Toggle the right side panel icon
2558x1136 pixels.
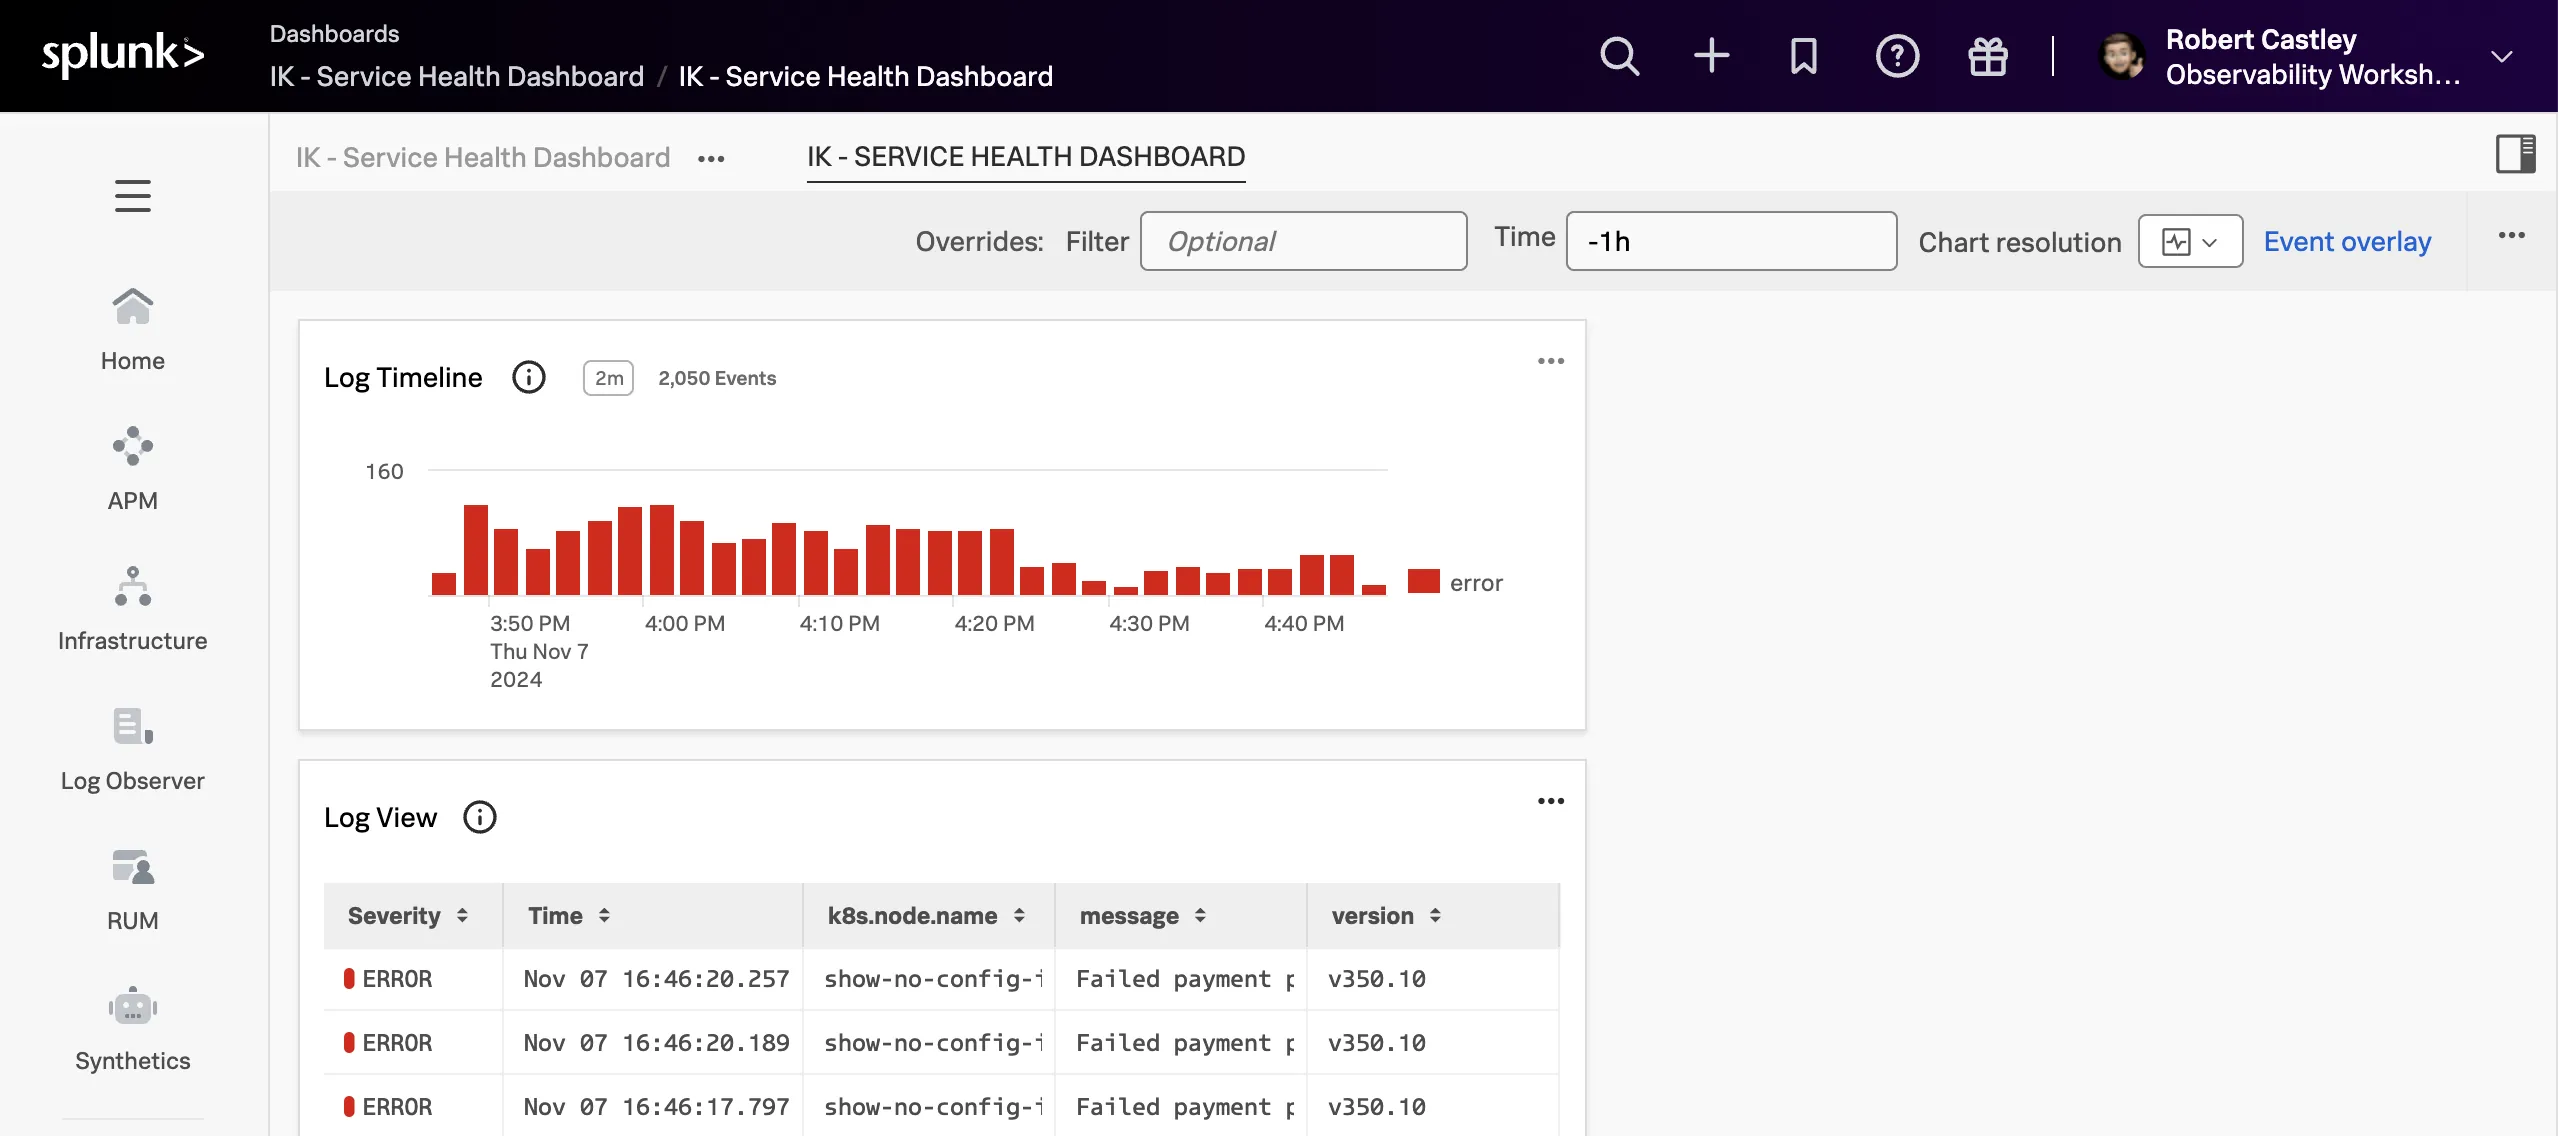(x=2514, y=154)
